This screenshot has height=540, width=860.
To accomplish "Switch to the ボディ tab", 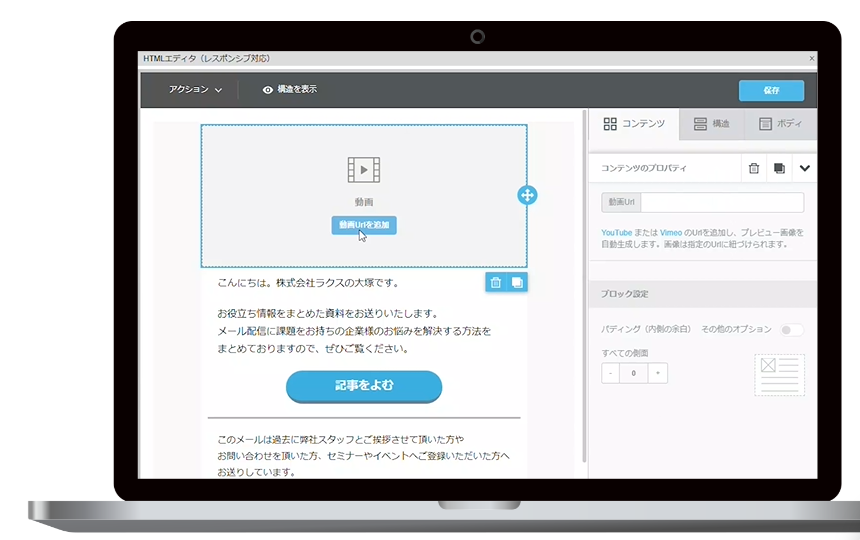I will [780, 124].
